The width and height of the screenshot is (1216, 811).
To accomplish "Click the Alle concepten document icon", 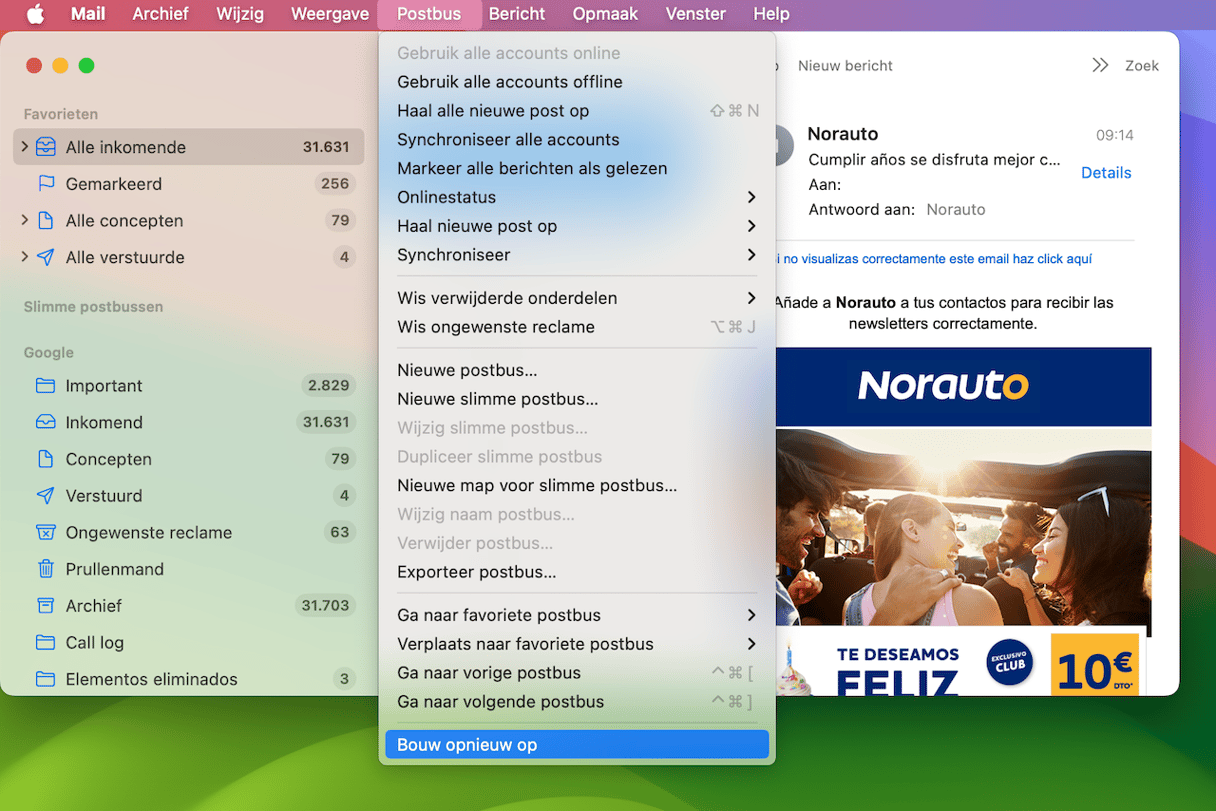I will click(x=45, y=221).
